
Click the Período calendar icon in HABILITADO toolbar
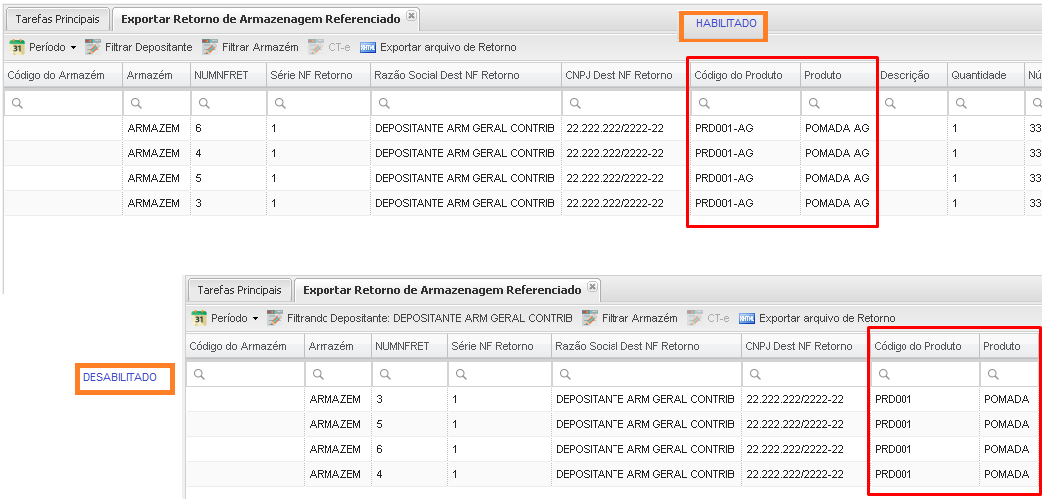(17, 47)
